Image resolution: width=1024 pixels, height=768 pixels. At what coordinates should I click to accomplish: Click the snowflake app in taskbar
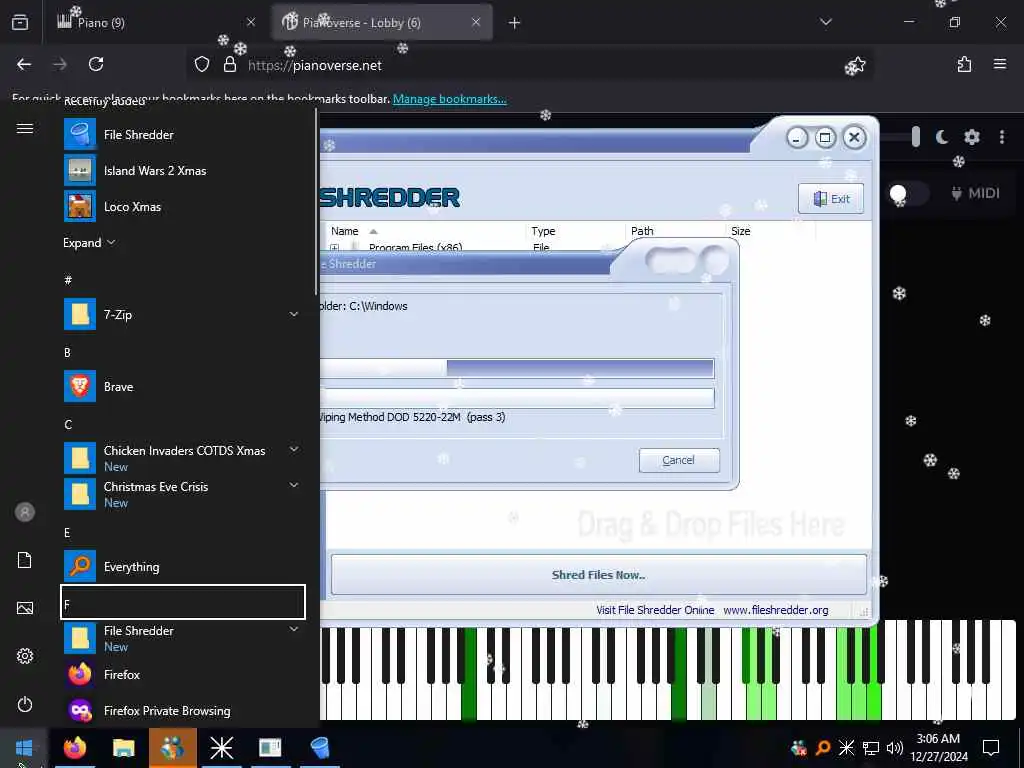click(221, 747)
